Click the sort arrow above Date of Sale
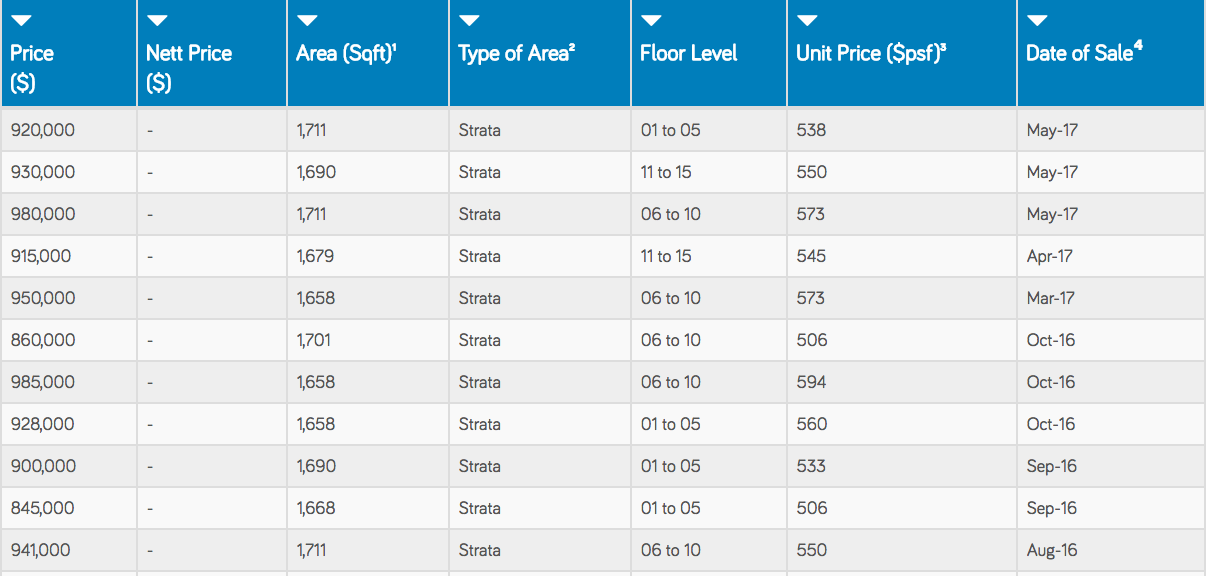Viewport: 1206px width, 576px height. tap(1037, 21)
